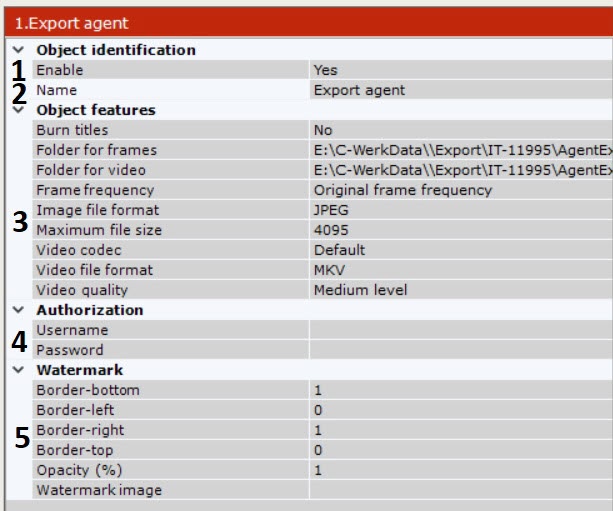Viewport: 613px width, 511px height.
Task: Collapse the Watermark section
Action: pyautogui.click(x=17, y=370)
